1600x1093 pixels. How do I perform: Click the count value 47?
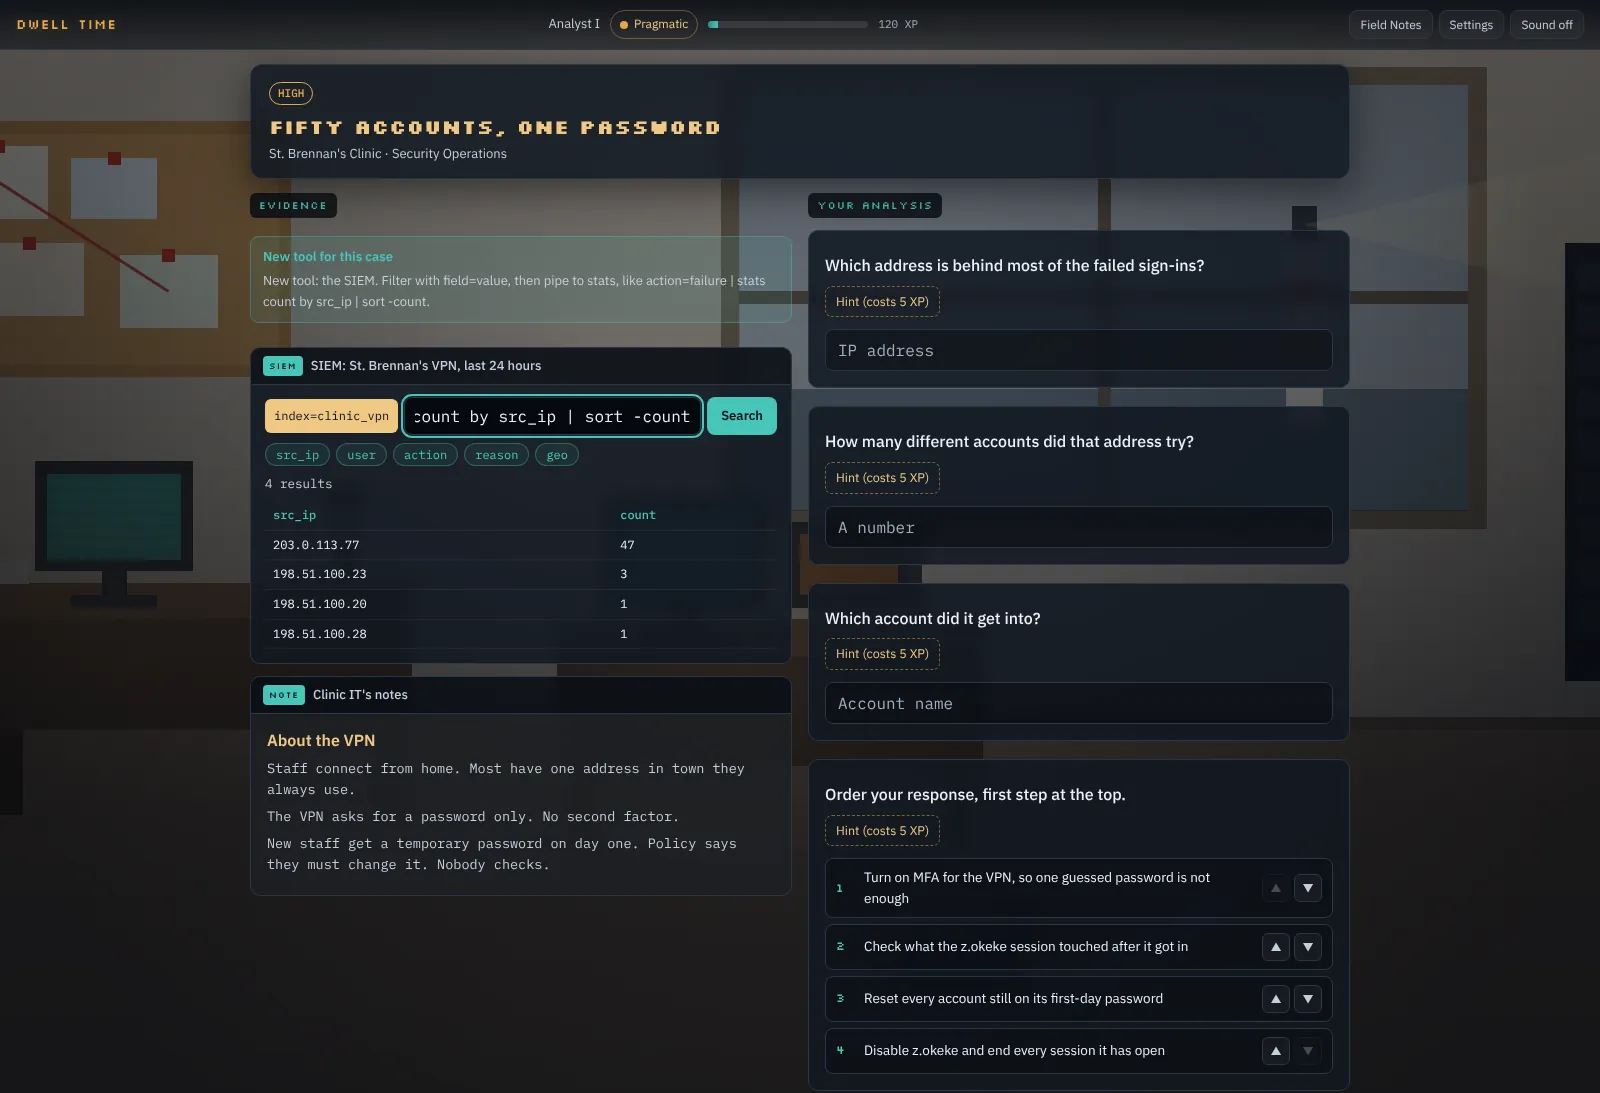(x=627, y=545)
